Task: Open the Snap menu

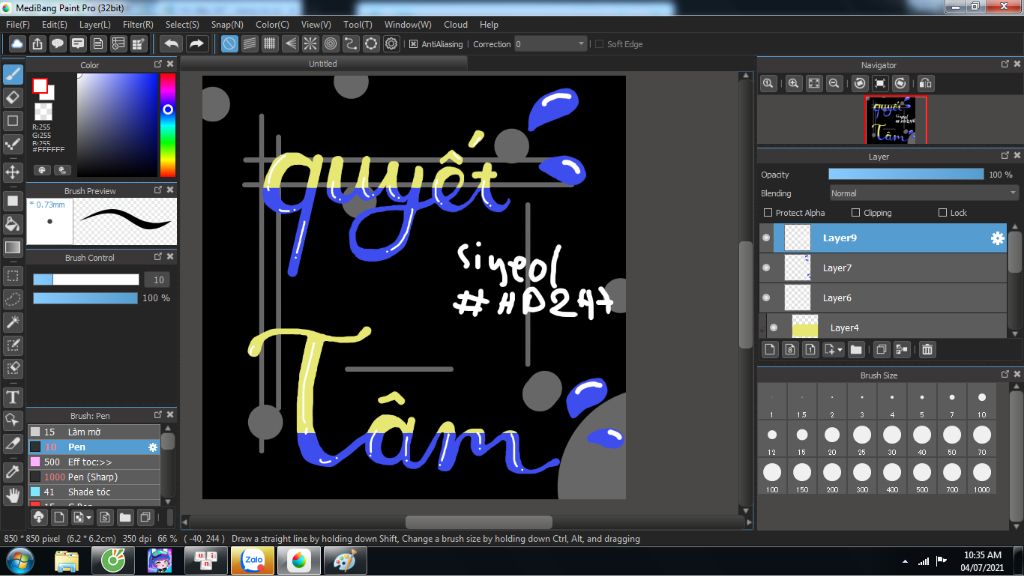Action: [x=227, y=24]
